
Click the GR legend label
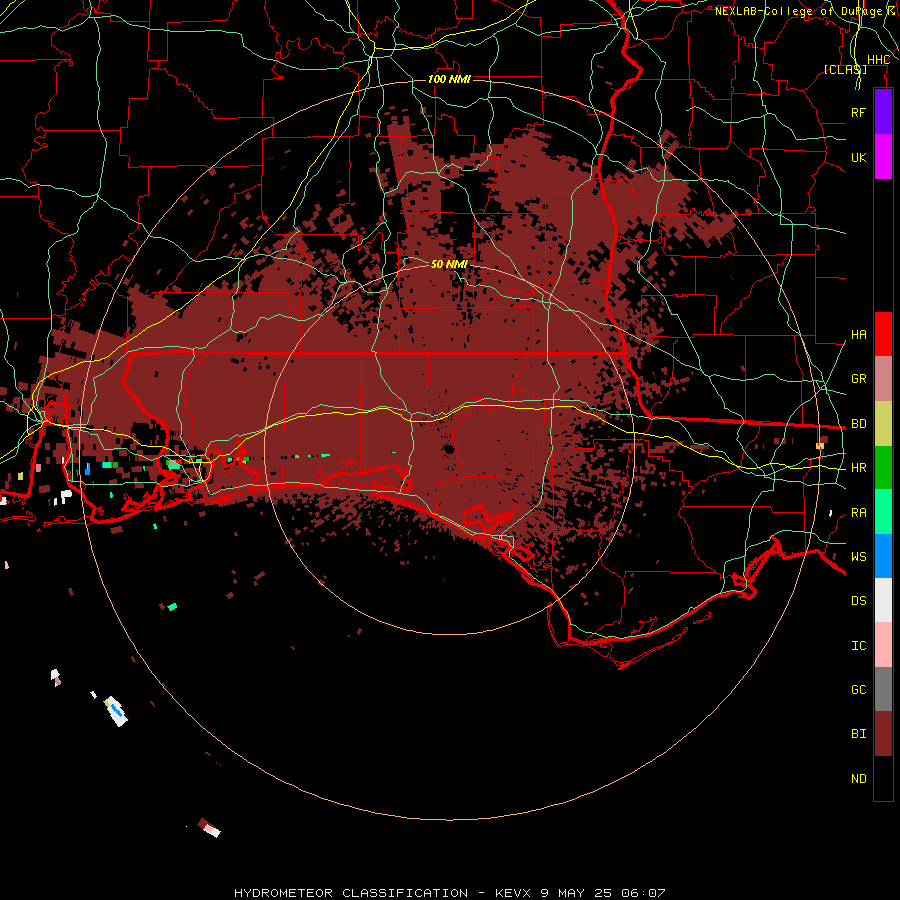(x=858, y=379)
